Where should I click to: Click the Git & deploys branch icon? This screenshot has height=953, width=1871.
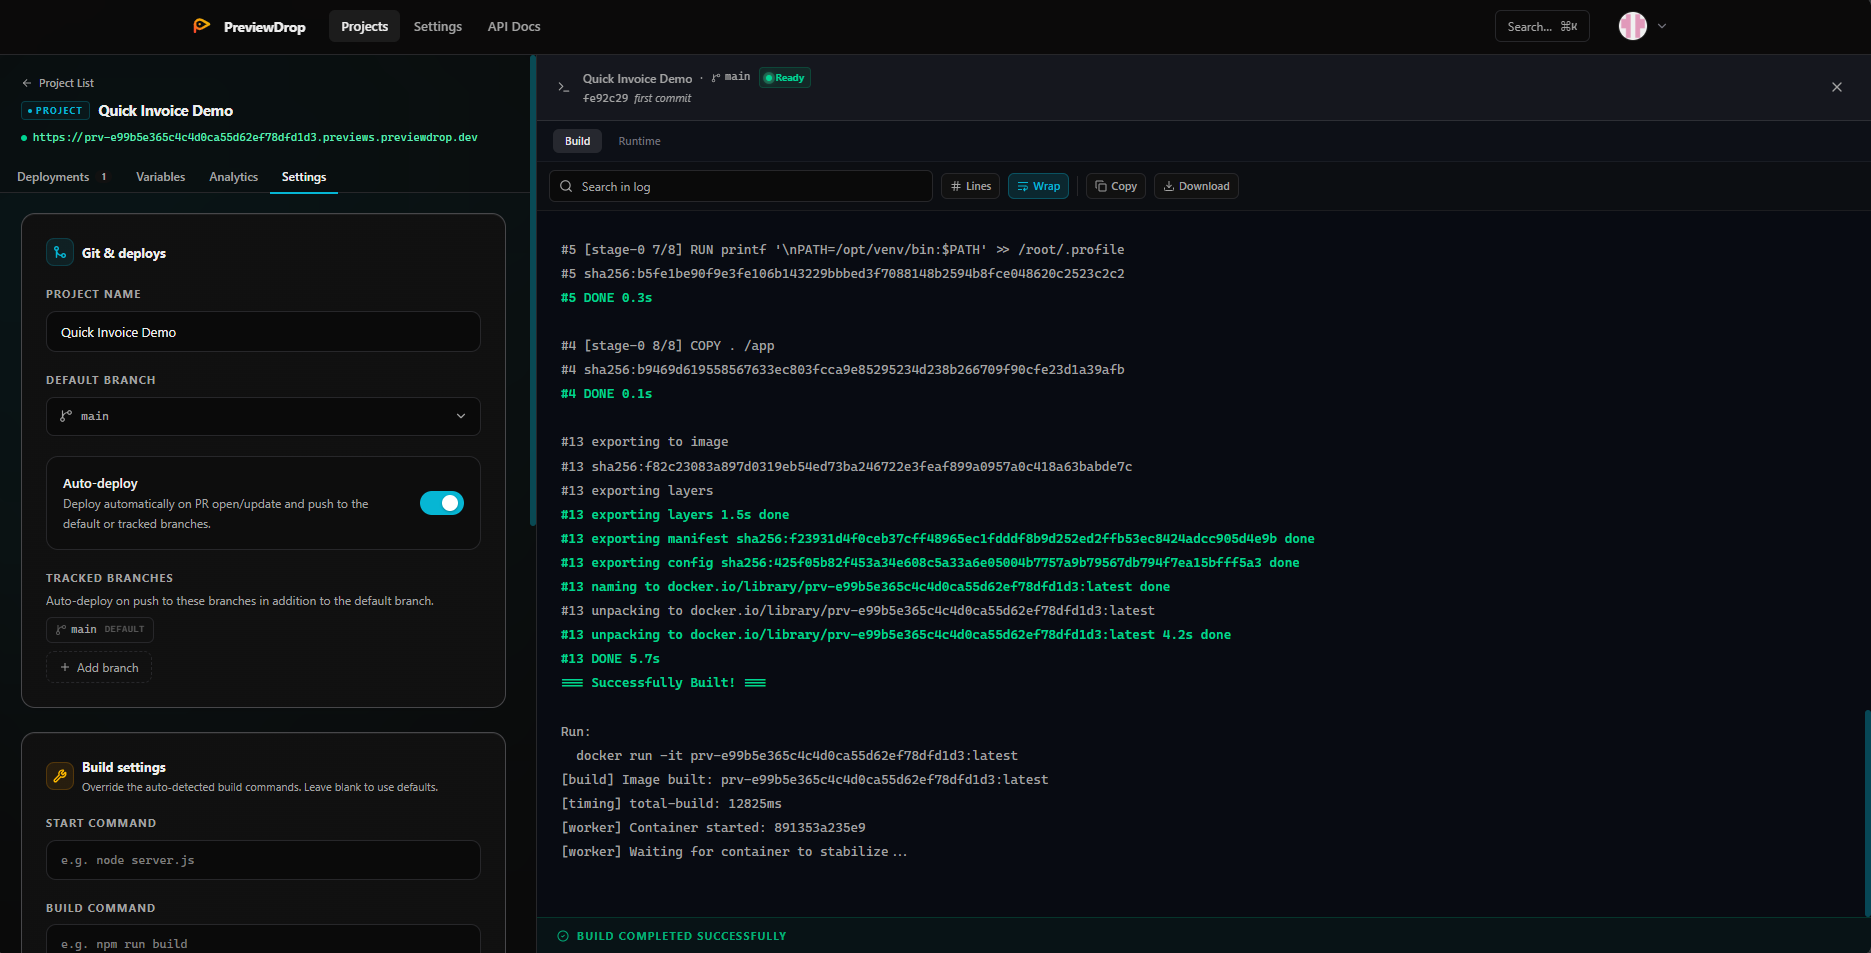60,252
